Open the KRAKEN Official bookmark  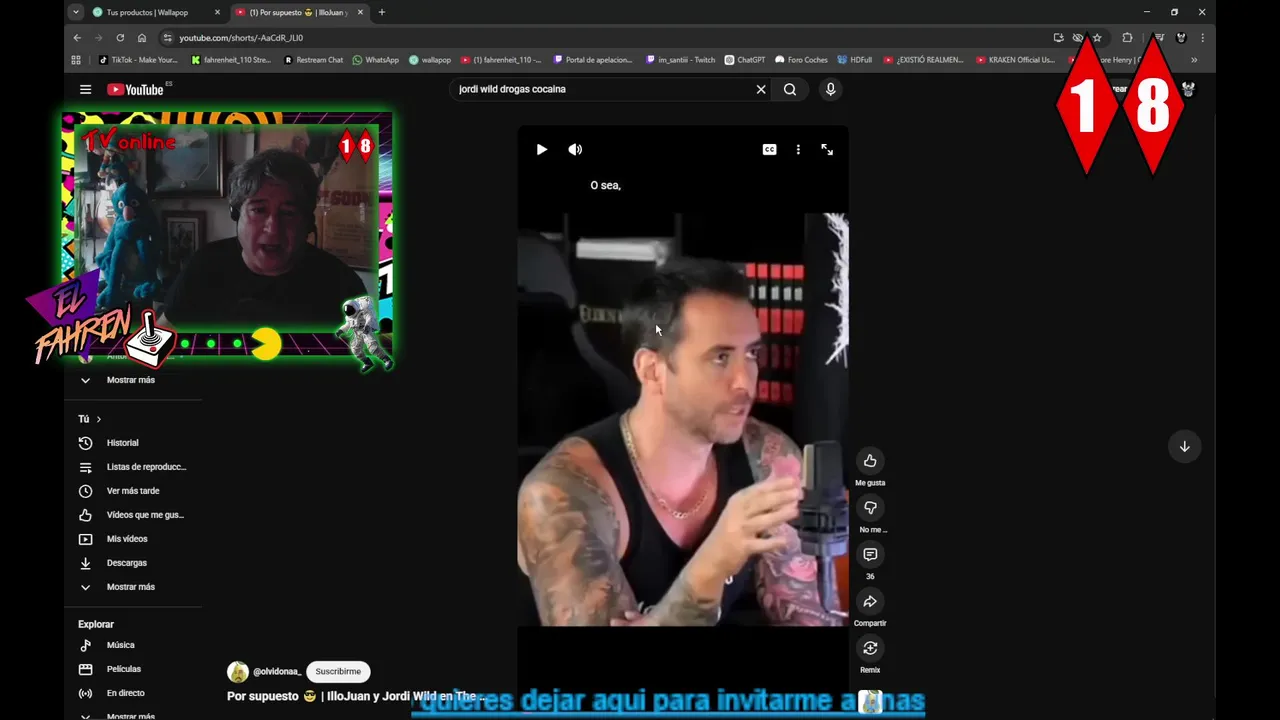(1015, 60)
